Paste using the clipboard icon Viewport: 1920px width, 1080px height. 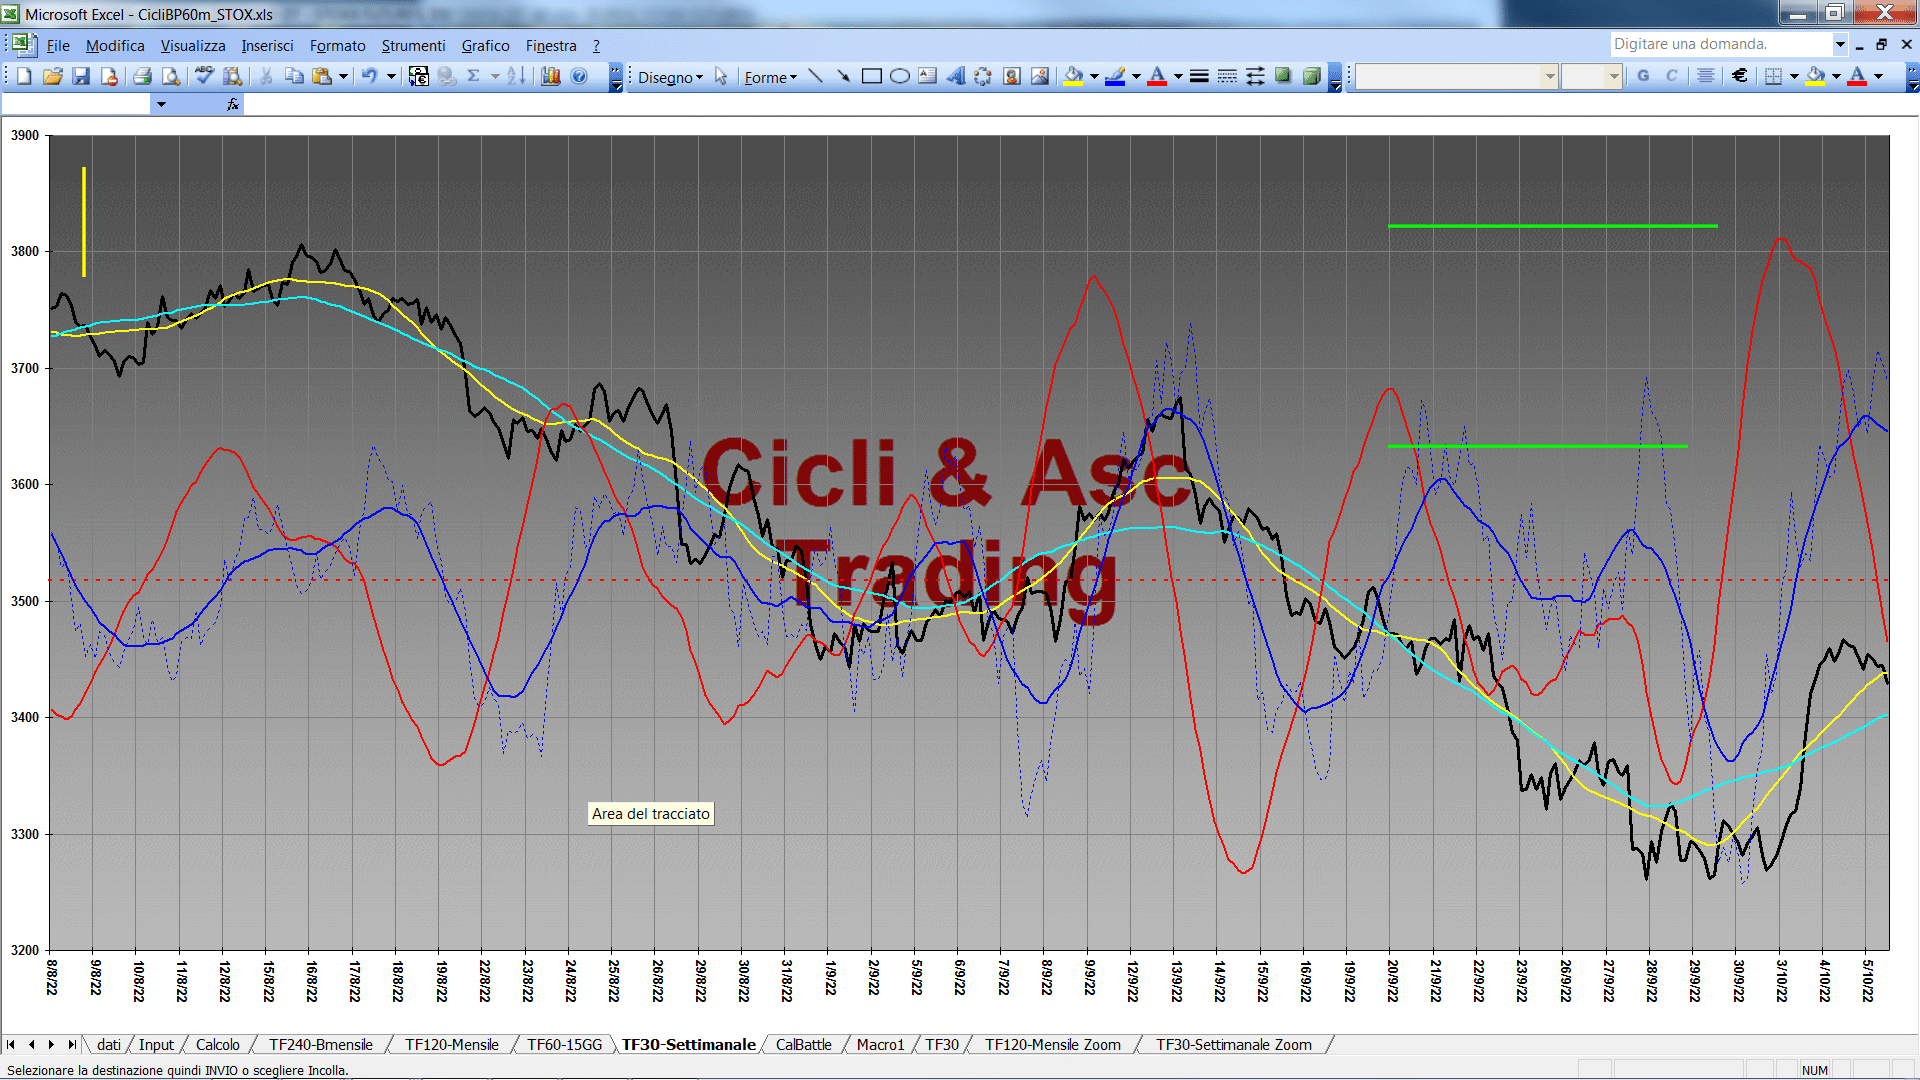click(x=322, y=76)
